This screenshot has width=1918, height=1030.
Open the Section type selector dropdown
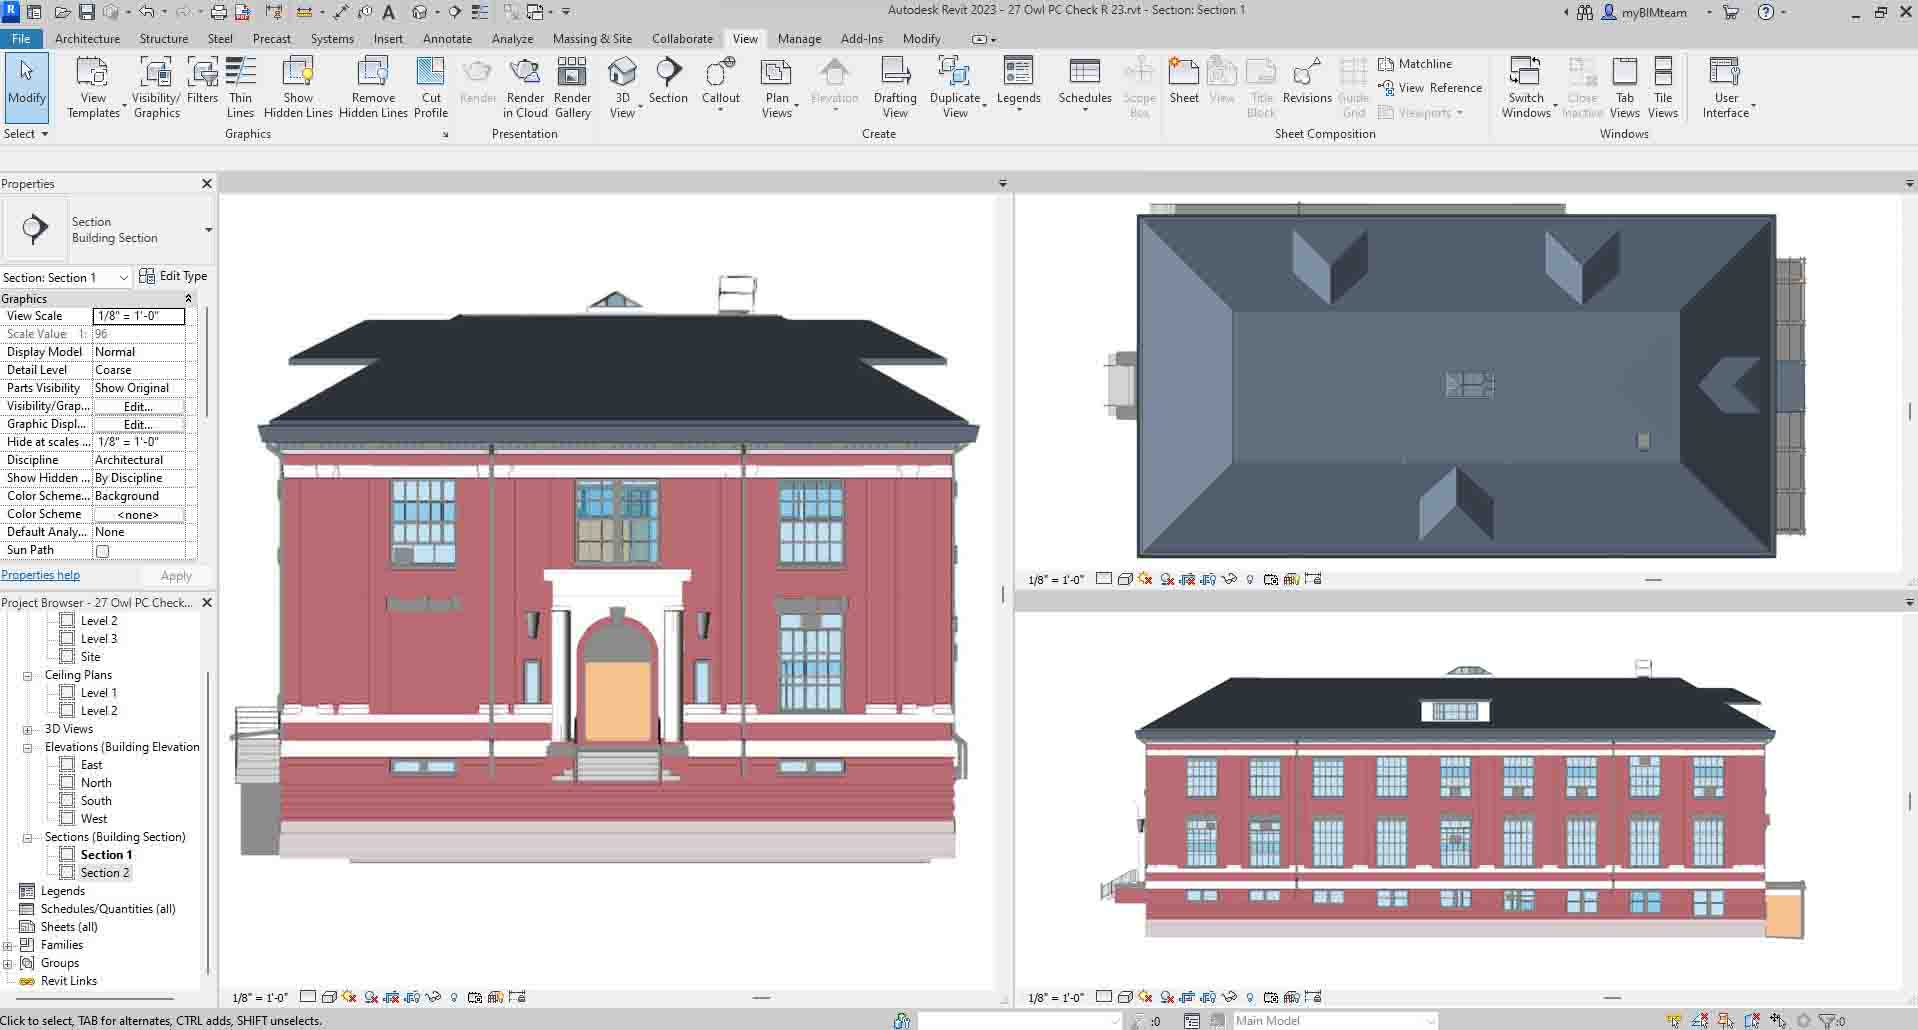point(208,230)
